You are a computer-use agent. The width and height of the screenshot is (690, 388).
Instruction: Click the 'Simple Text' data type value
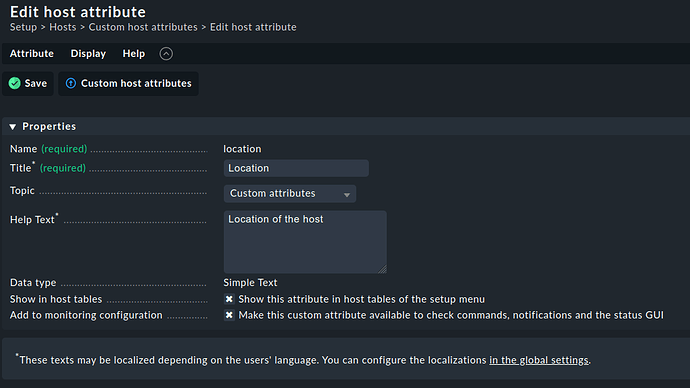point(250,283)
